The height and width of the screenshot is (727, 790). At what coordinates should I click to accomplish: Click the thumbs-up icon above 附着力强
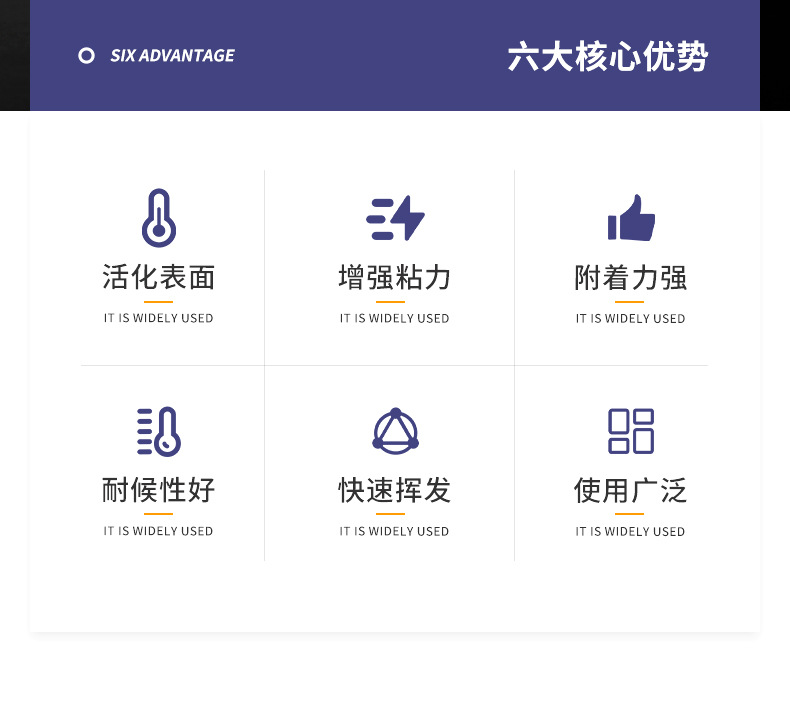(631, 218)
